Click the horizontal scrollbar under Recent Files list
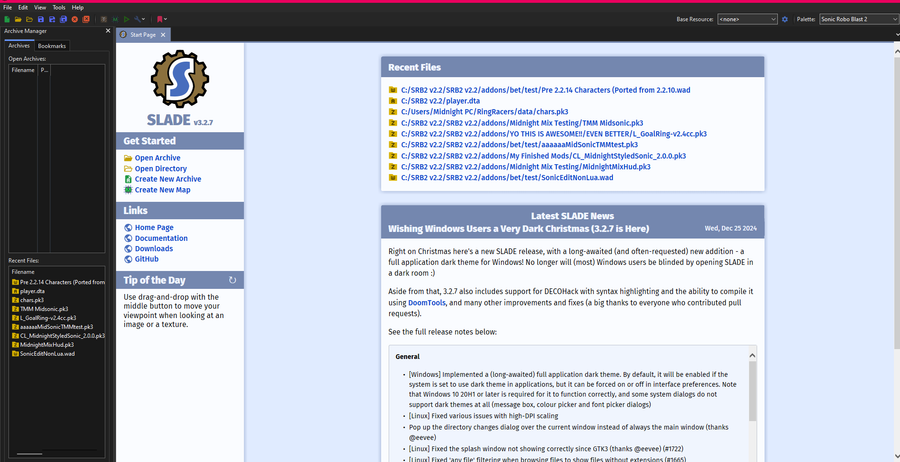 [30, 454]
